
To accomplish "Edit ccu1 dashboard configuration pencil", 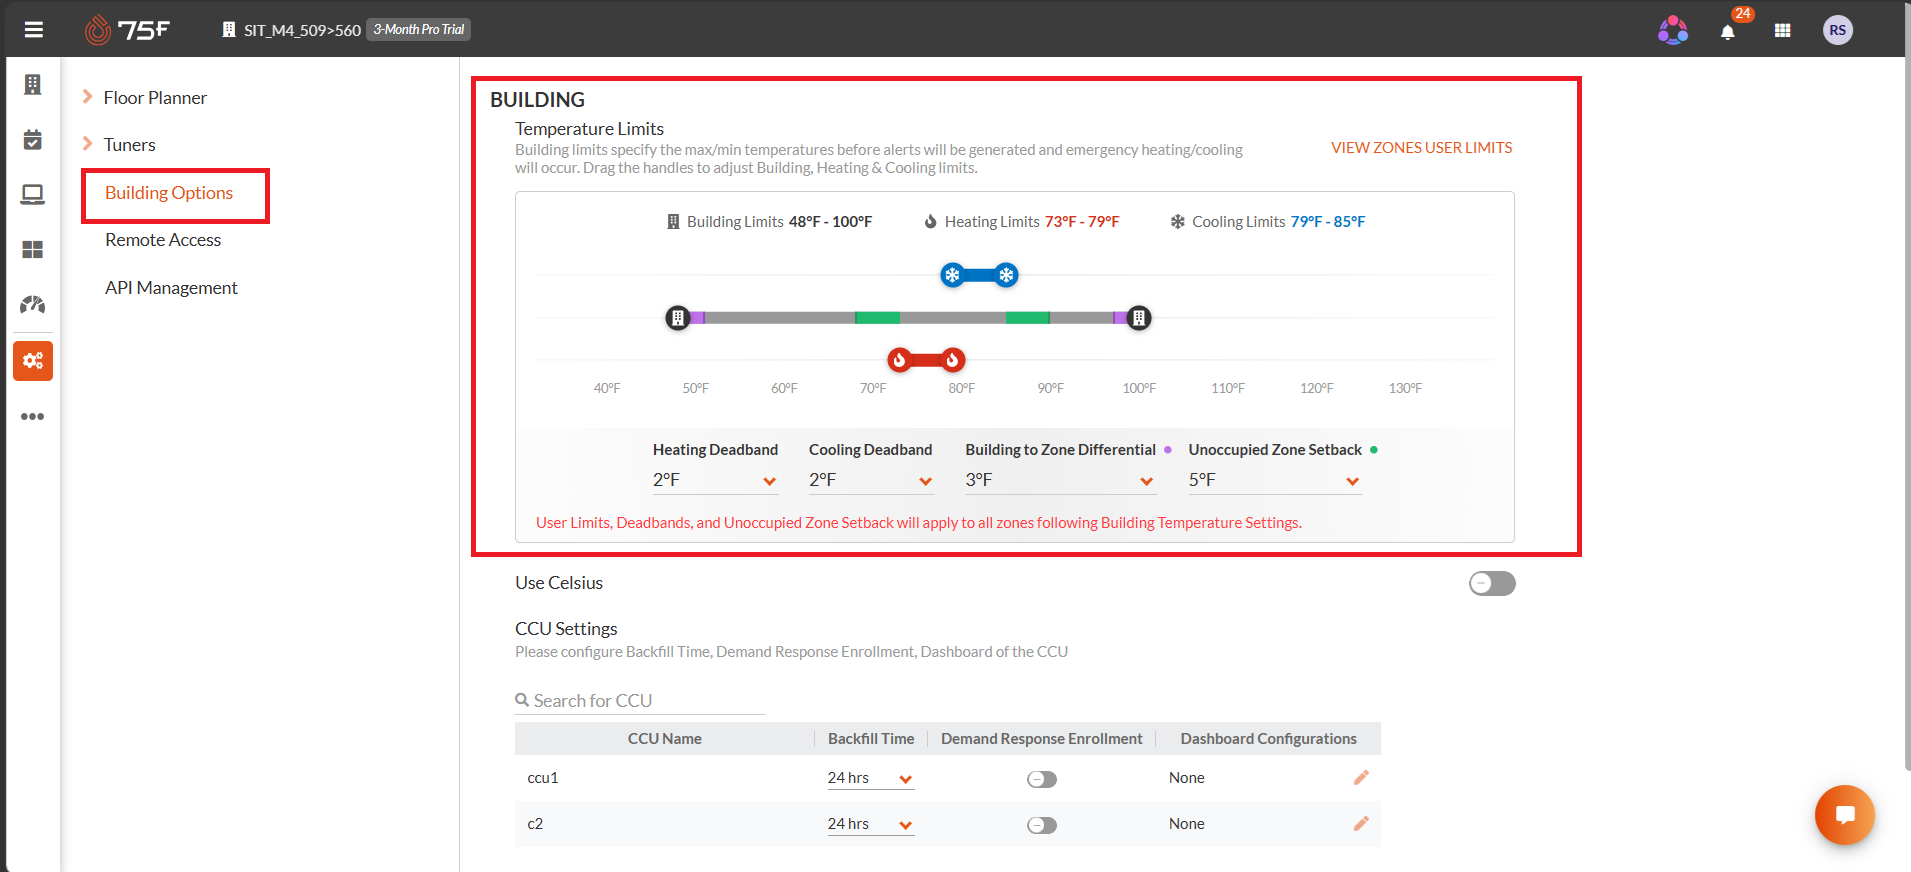I will click(x=1361, y=778).
